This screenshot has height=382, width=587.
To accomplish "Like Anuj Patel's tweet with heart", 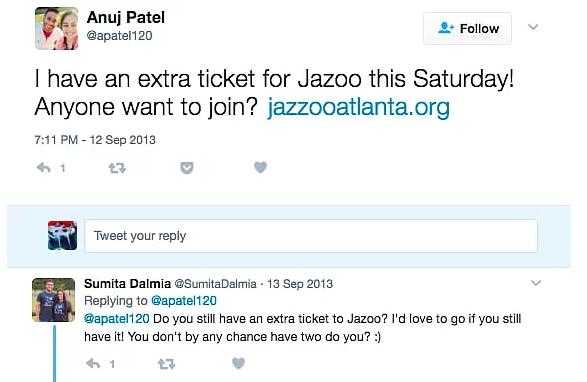I will click(260, 167).
